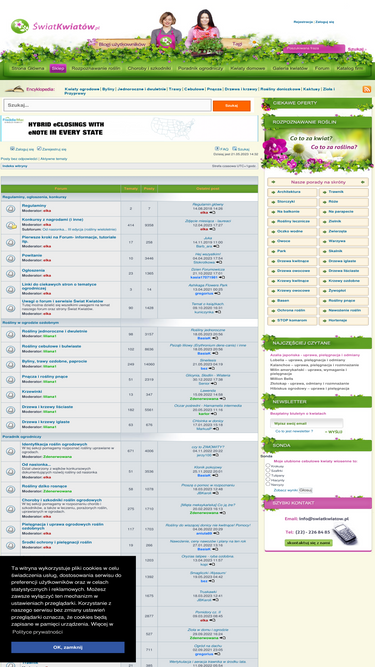The image size is (375, 667).
Task: Open last post icon in Powitanie row
Action: (219, 262)
